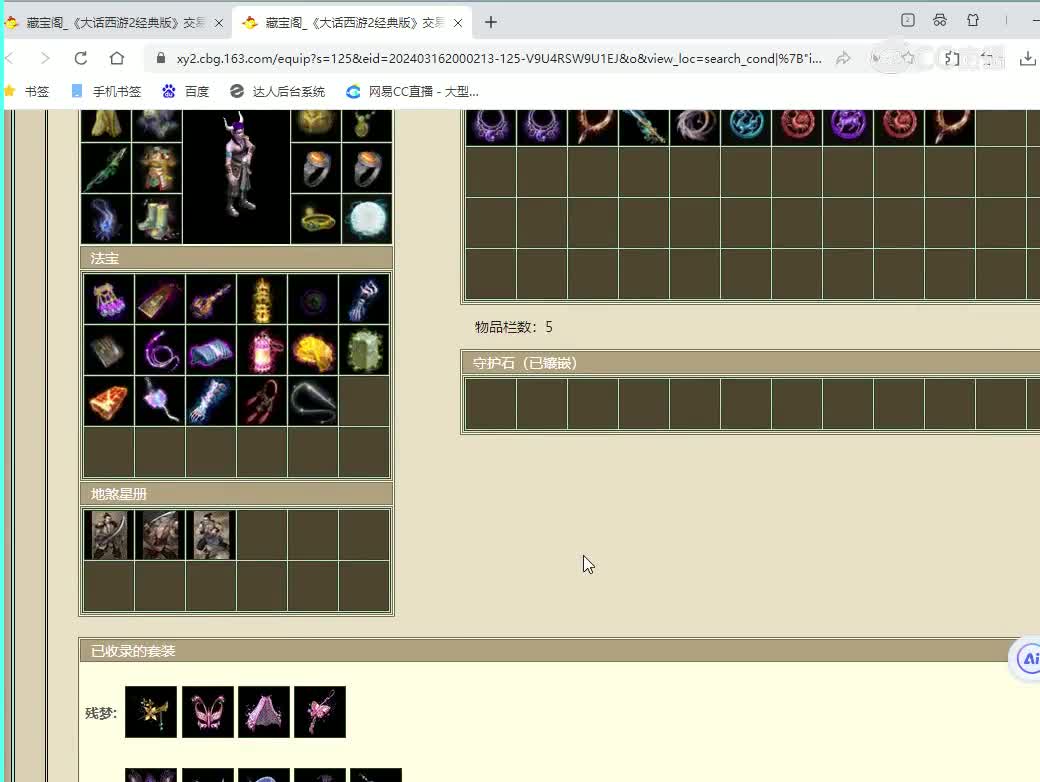Image resolution: width=1040 pixels, height=782 pixels.
Task: Open the browser downloads panel
Action: click(1027, 58)
